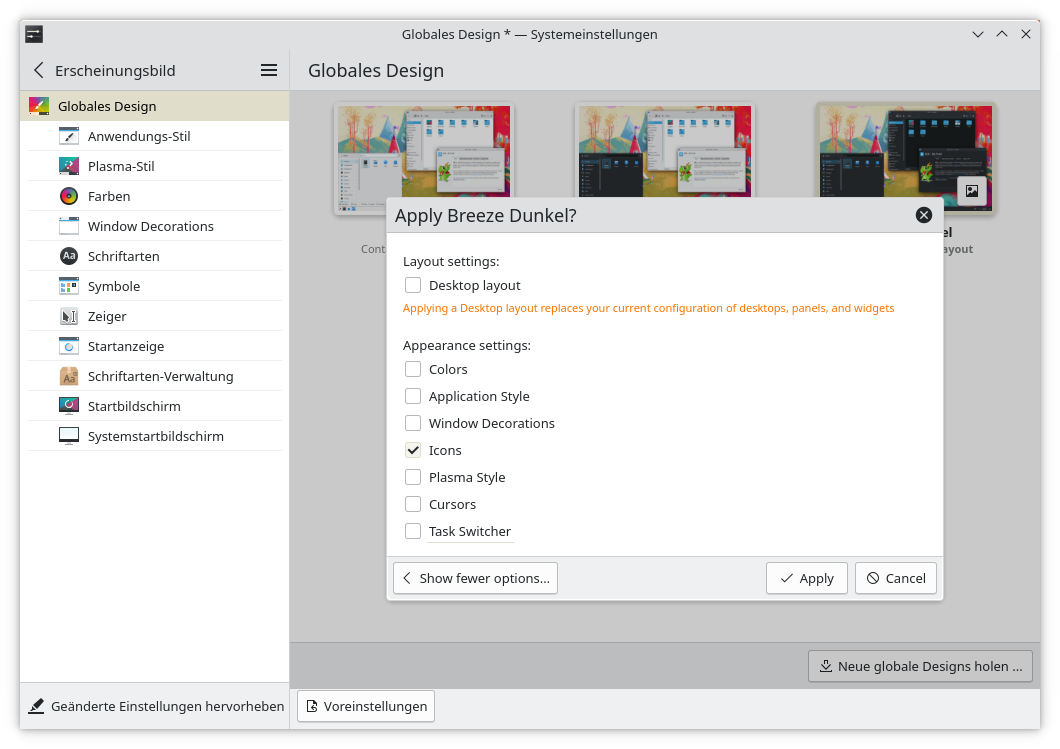Open Plasma-Stil settings
Screen dimensions: 1060x749
click(155, 166)
